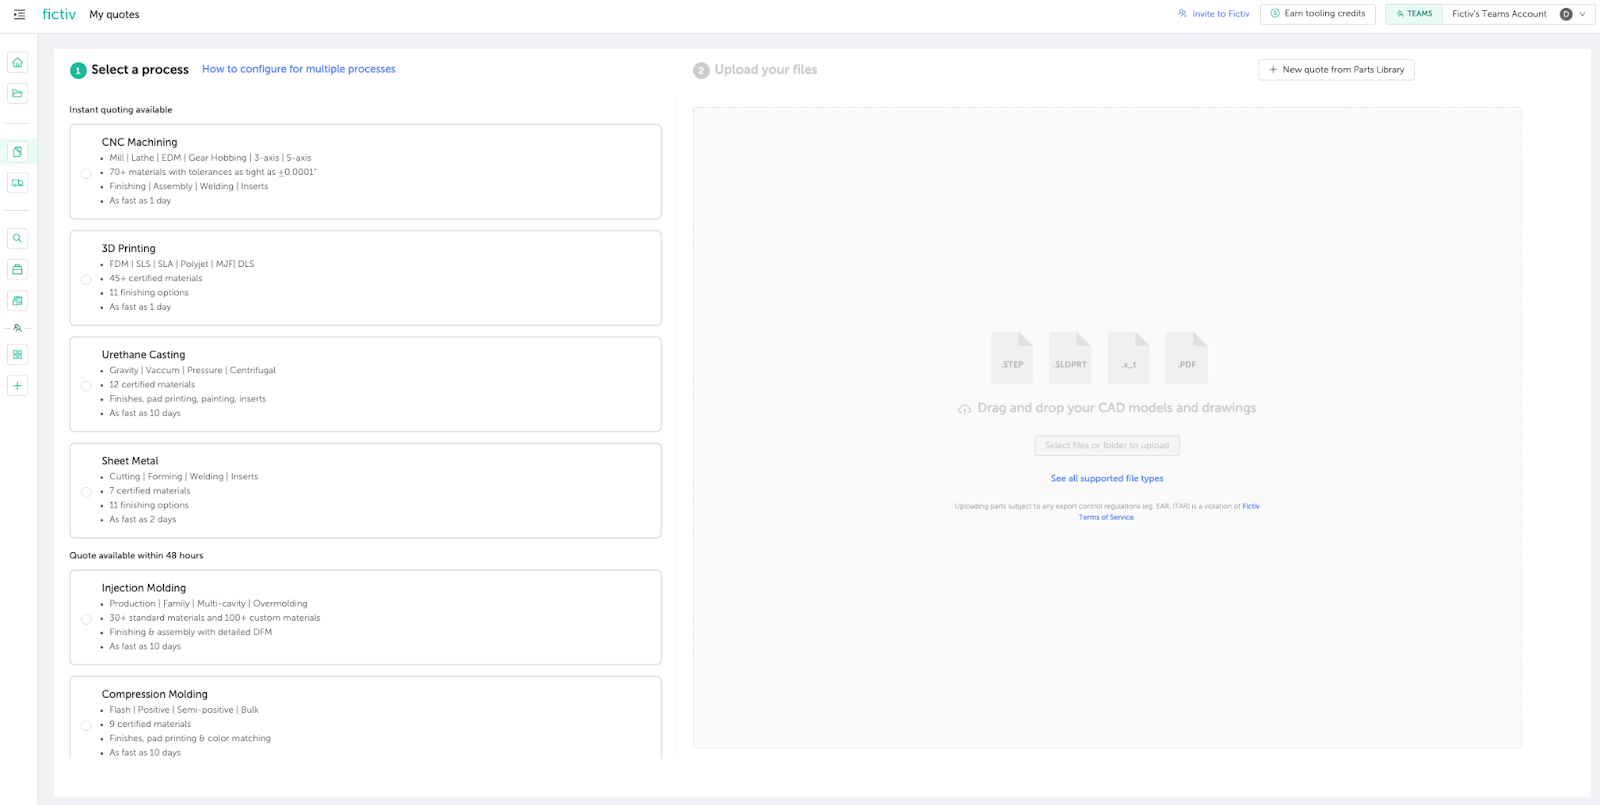
Task: Click the PDF file type icon
Action: [1187, 358]
